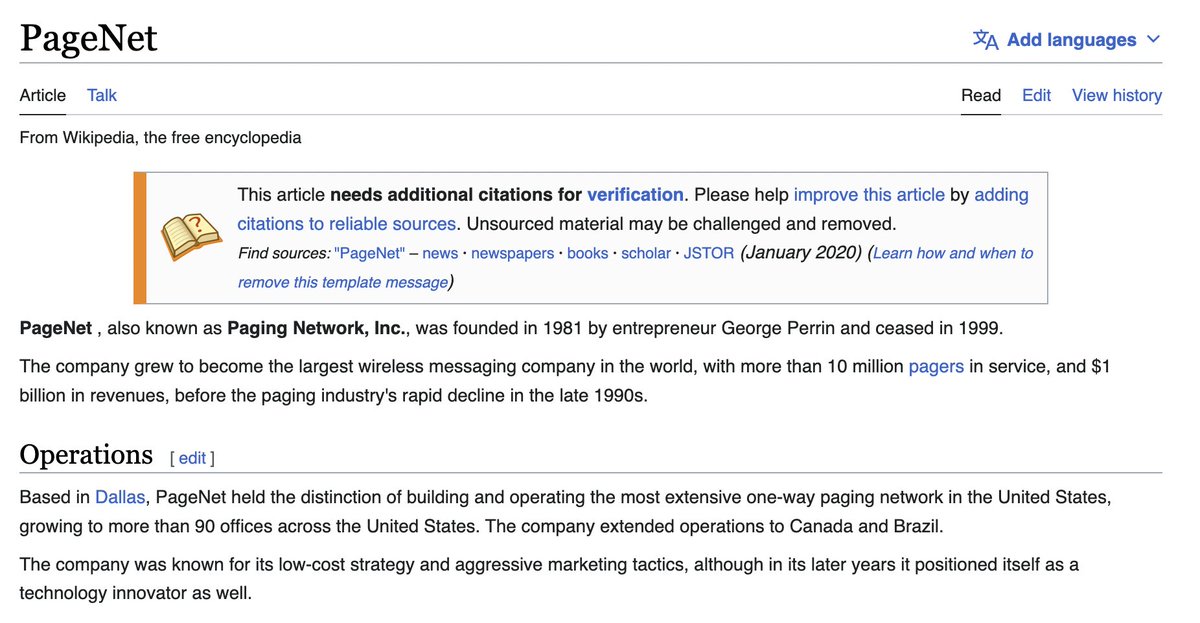Click the "(January 2020)" date text
The height and width of the screenshot is (623, 1200).
(x=801, y=252)
